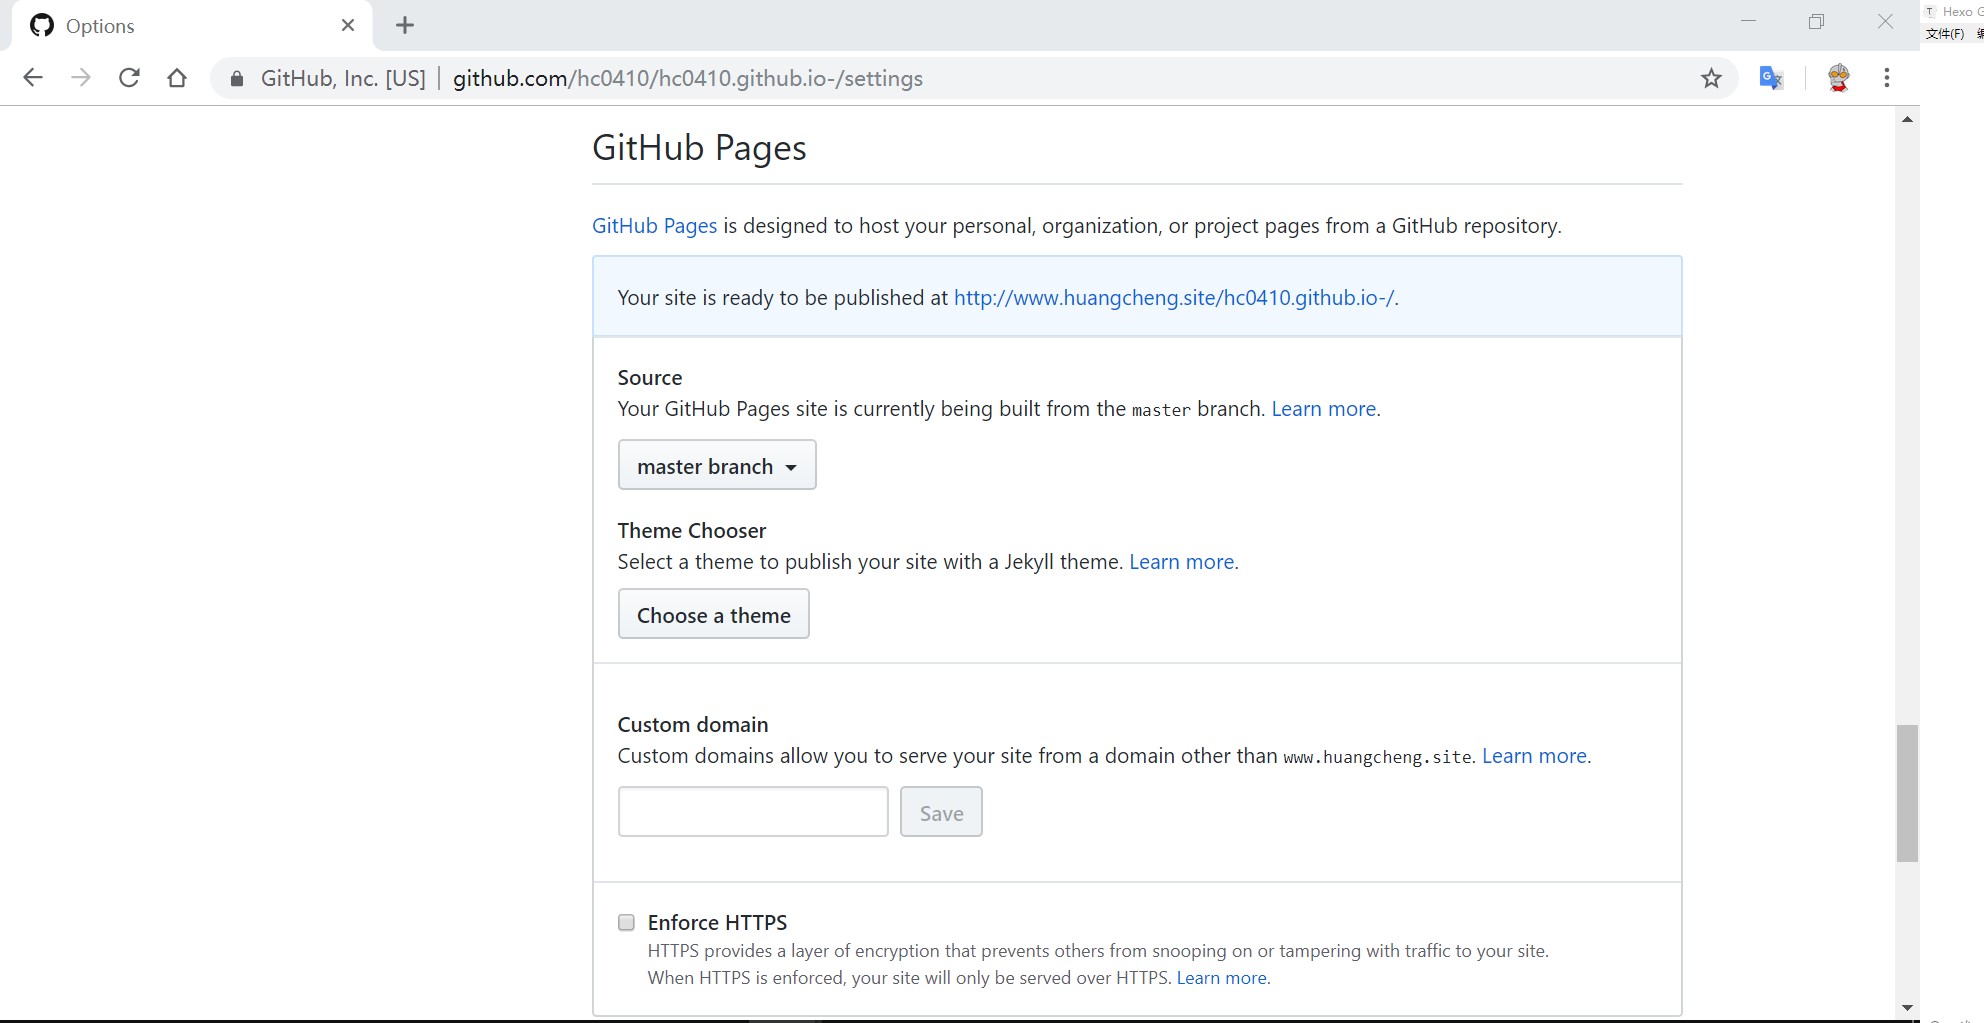The width and height of the screenshot is (1984, 1023).
Task: Click into the custom domain text field
Action: (752, 812)
